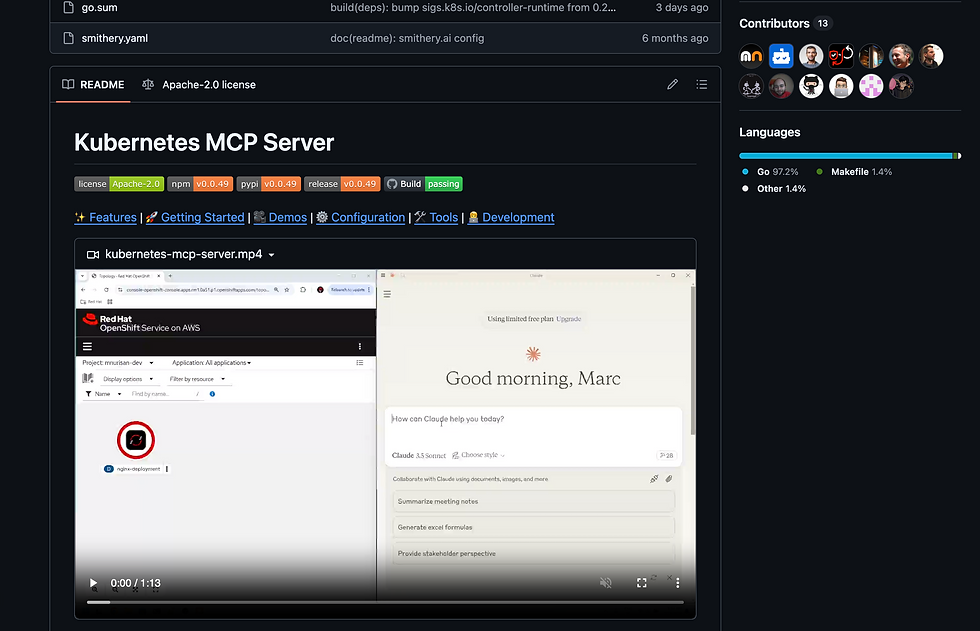This screenshot has width=980, height=631.
Task: Click the npm v0.0.49 badge
Action: [x=200, y=184]
